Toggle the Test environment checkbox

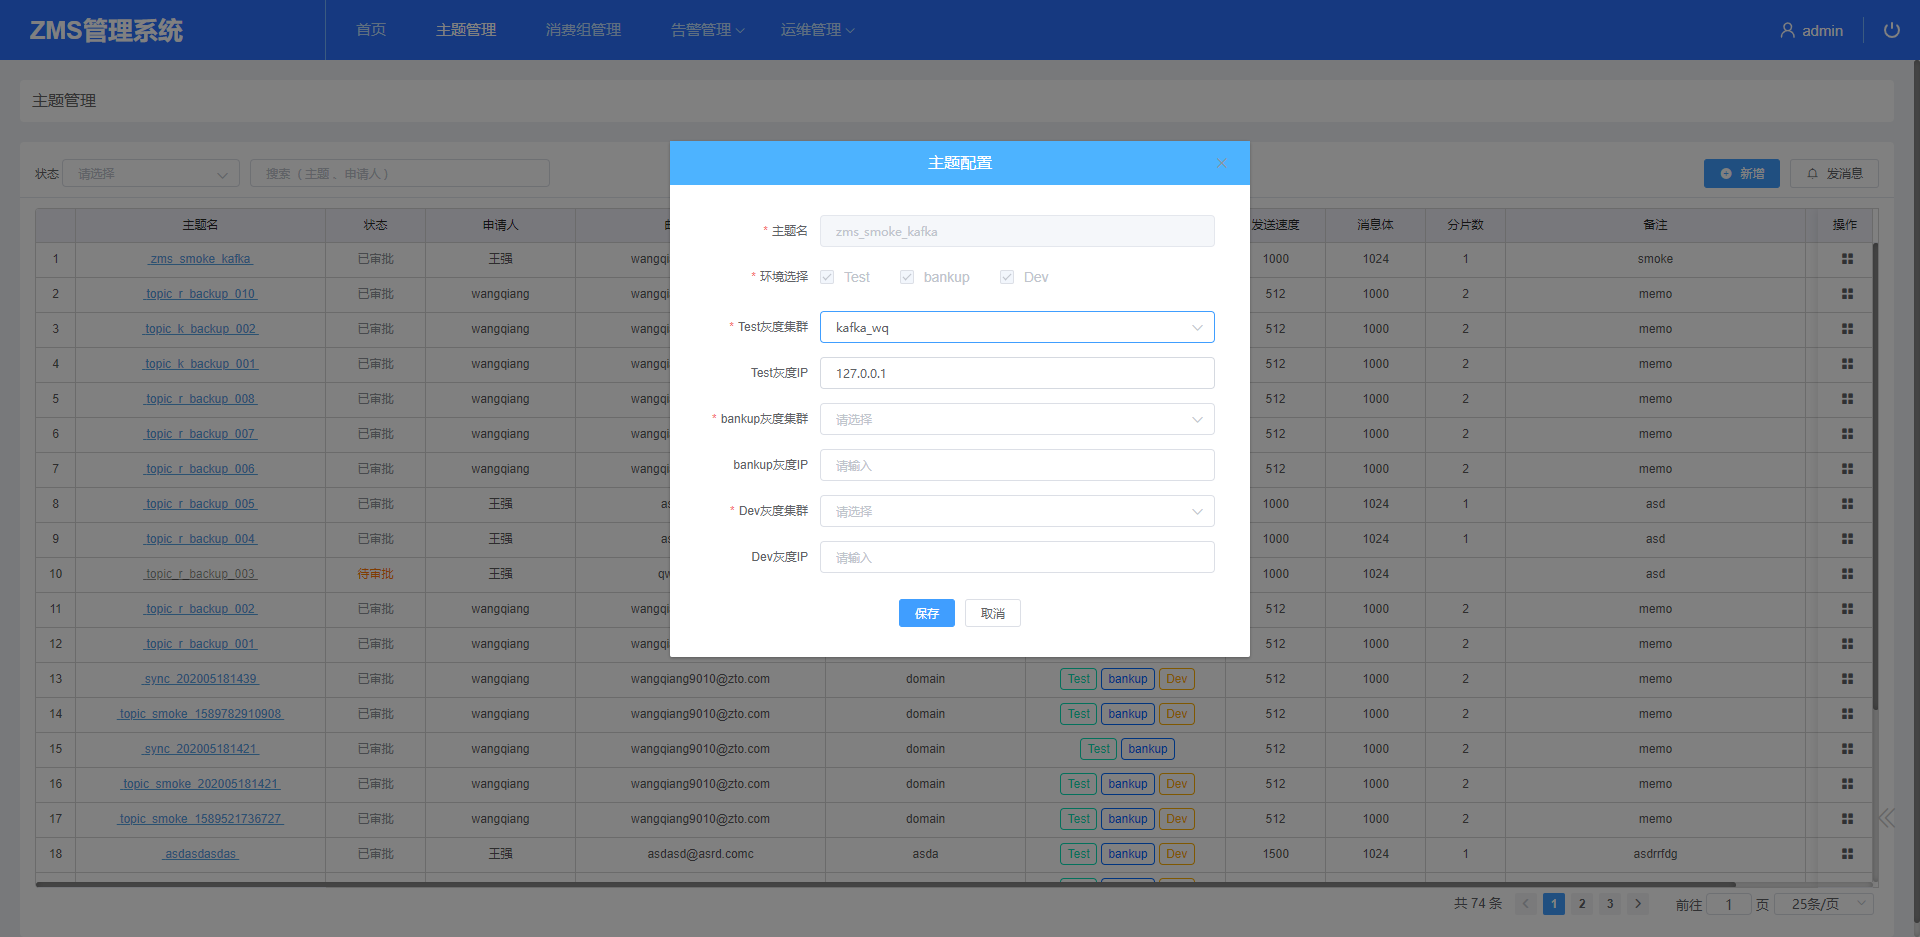coord(827,277)
